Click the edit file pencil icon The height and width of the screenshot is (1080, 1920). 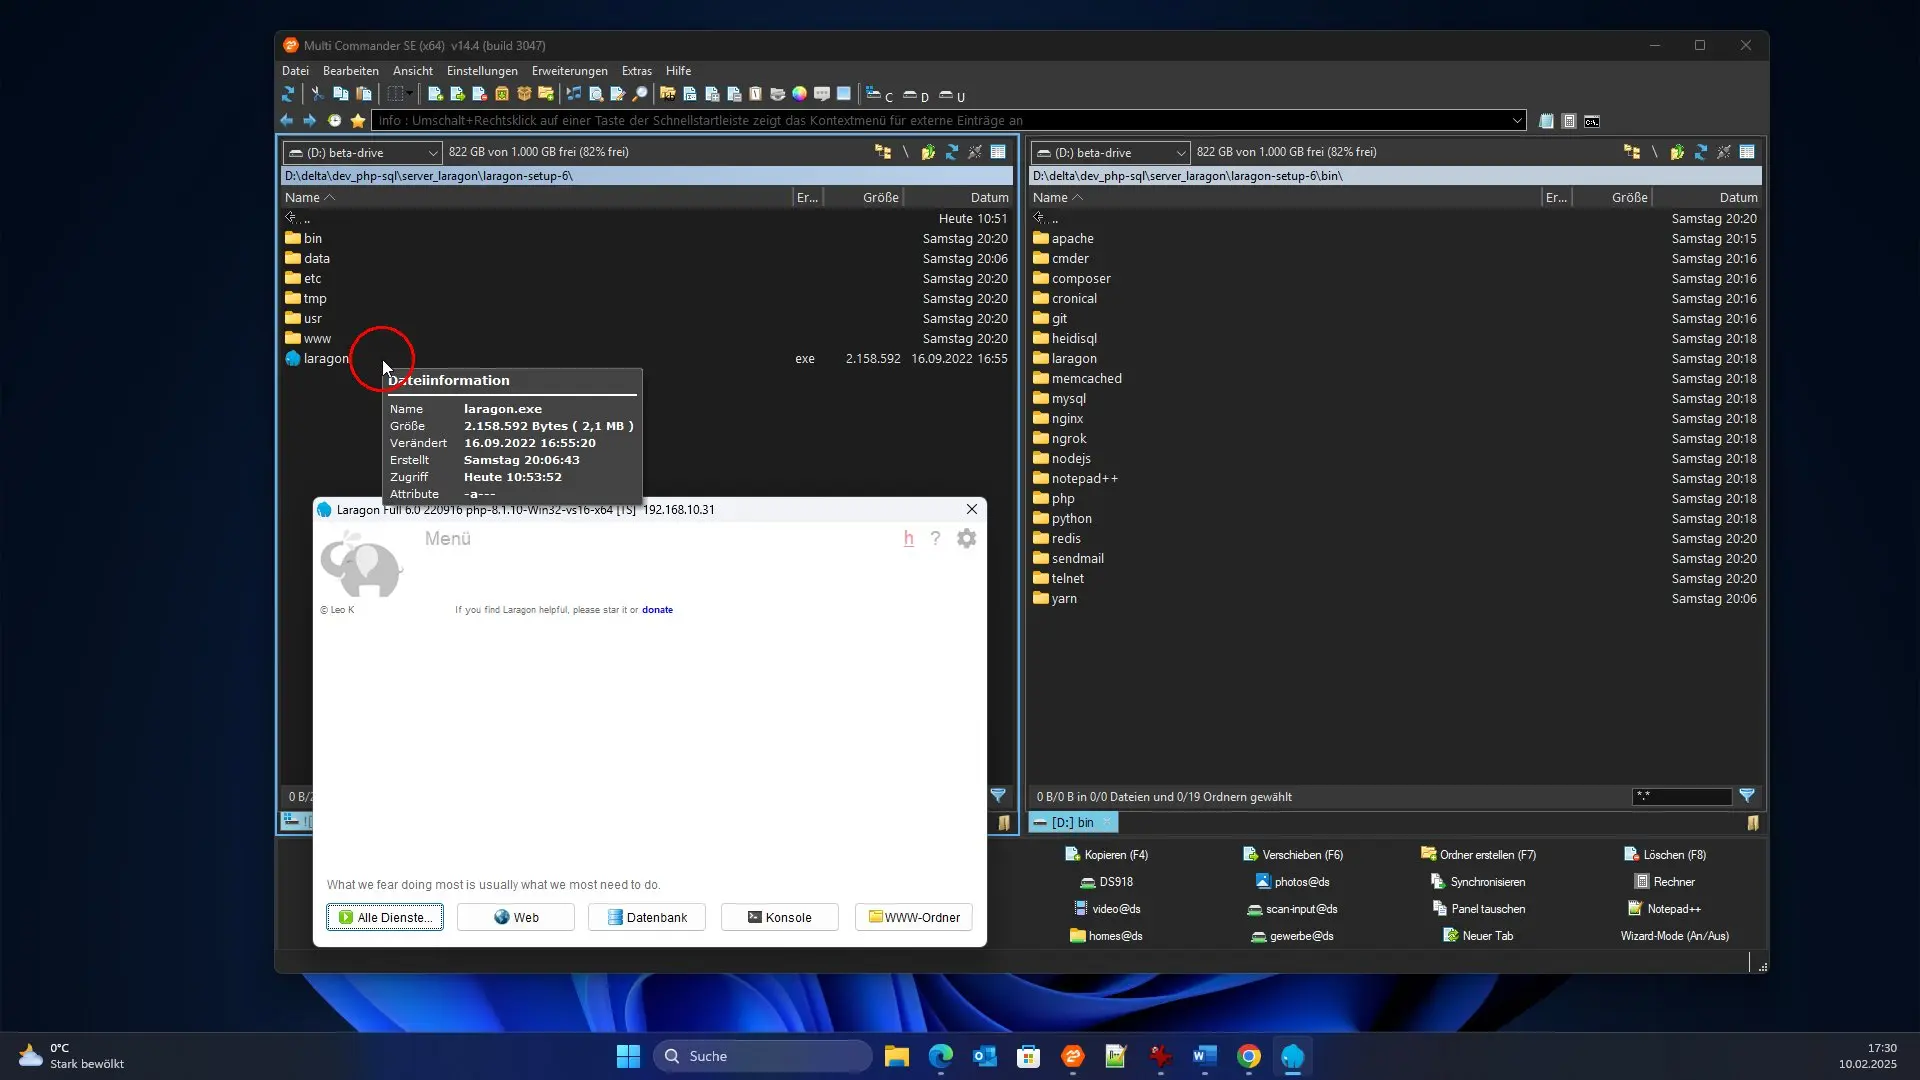pos(618,94)
